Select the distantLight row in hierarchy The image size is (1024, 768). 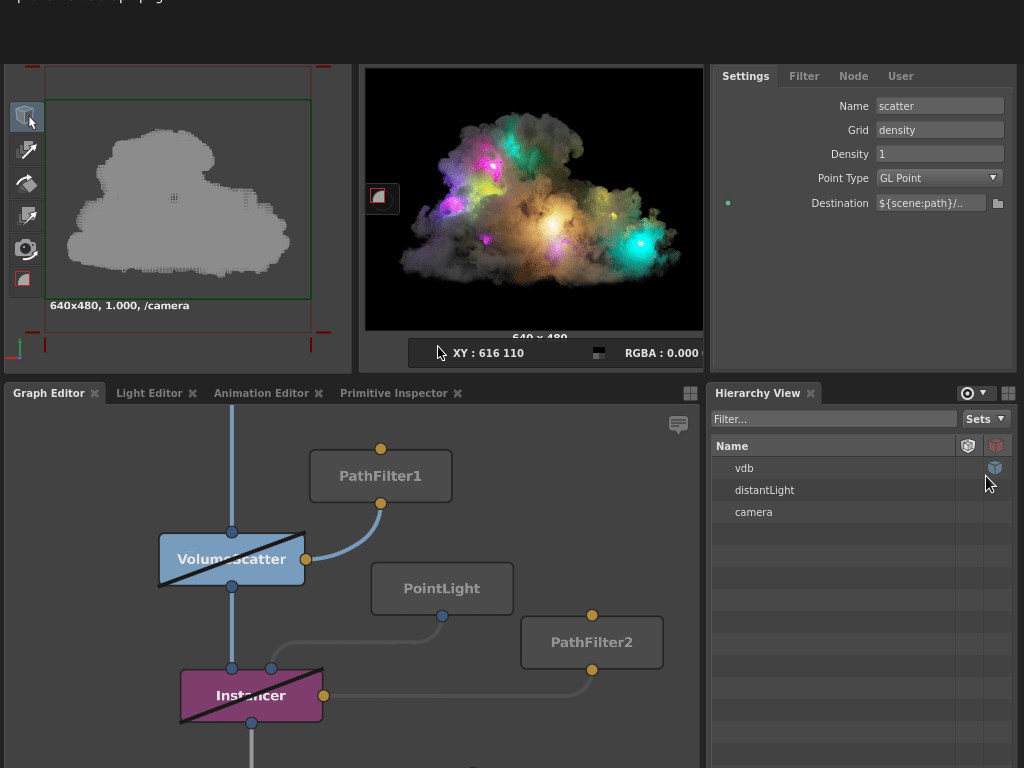point(861,490)
